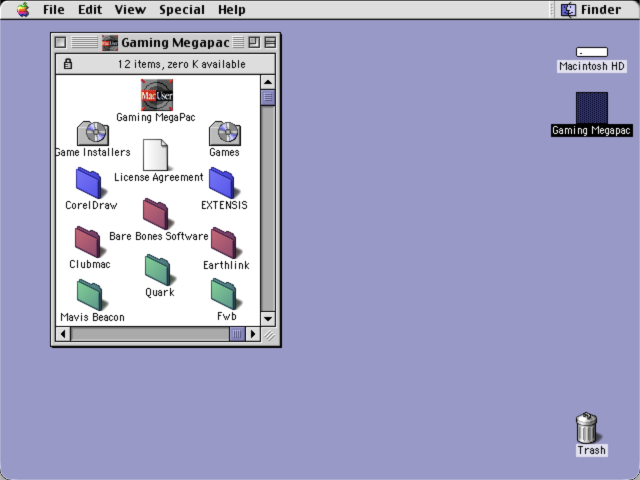Click the window collapse box
The height and width of the screenshot is (480, 640).
coord(270,42)
